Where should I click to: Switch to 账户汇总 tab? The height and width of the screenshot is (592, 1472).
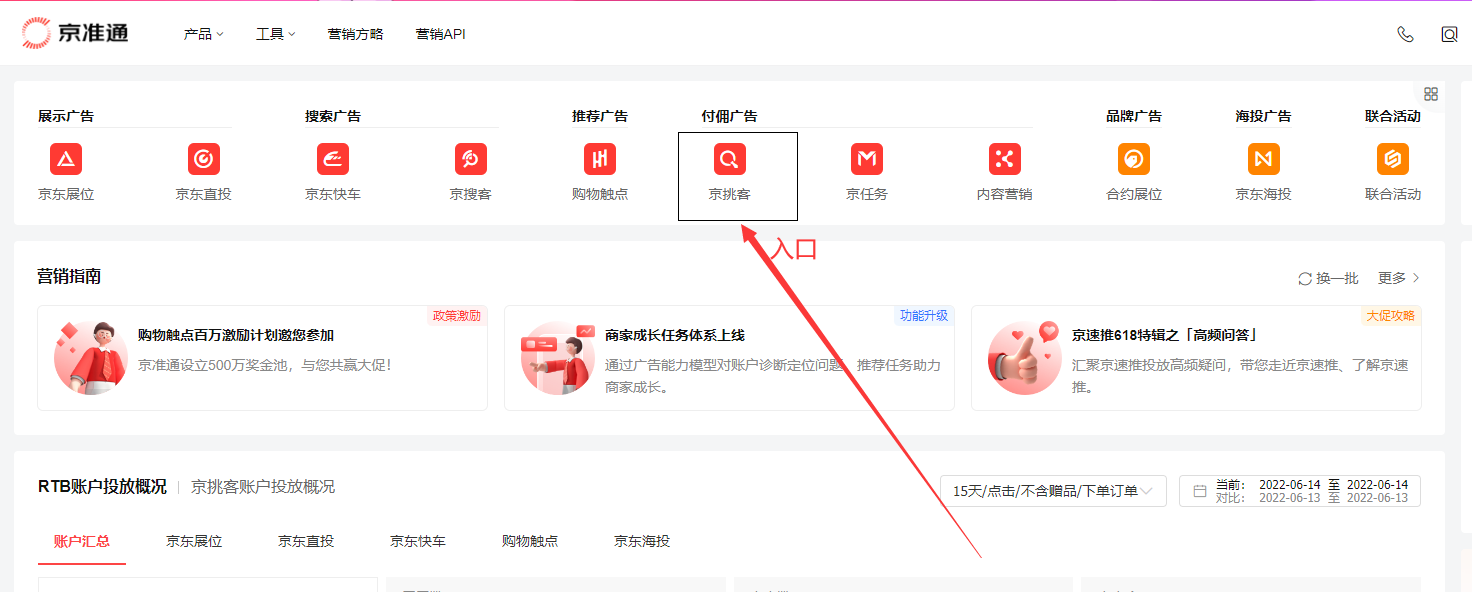tap(82, 541)
